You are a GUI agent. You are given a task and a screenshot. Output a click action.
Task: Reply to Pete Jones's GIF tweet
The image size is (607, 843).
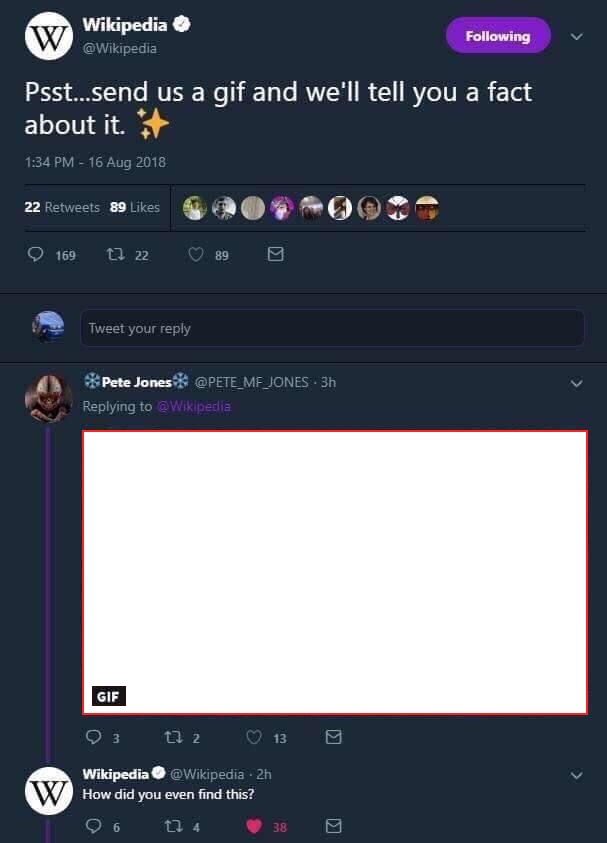point(94,737)
